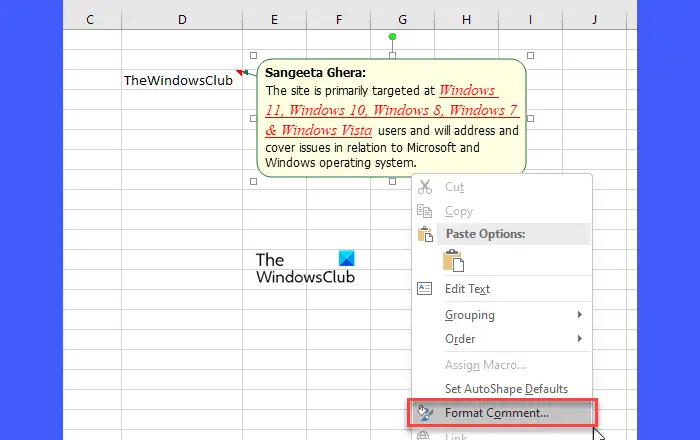Image resolution: width=700 pixels, height=440 pixels.
Task: Open the Grouping submenu
Action: tap(502, 315)
